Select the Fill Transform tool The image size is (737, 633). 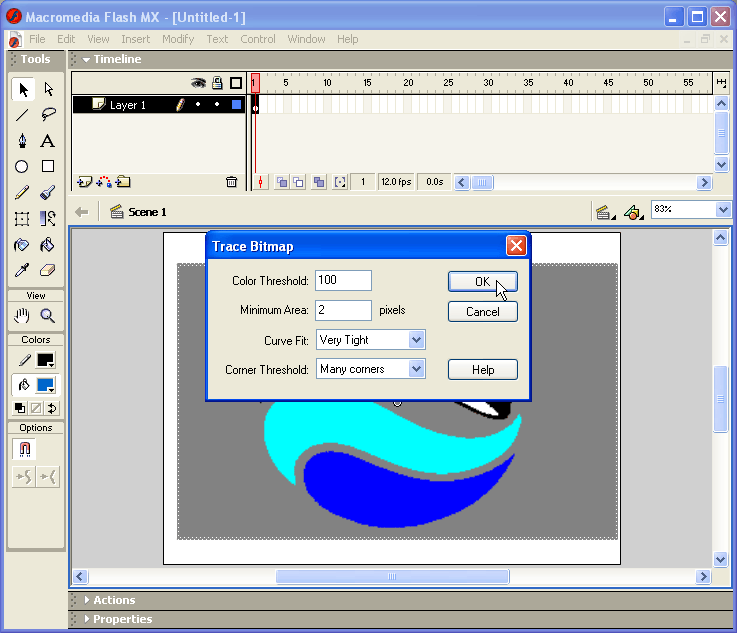47,219
